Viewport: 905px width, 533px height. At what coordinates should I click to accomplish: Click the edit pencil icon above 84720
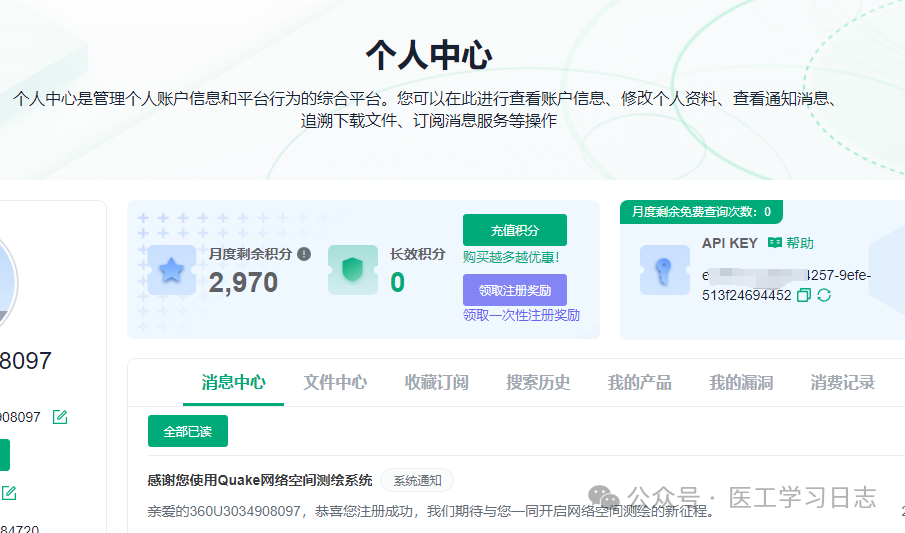coord(9,493)
